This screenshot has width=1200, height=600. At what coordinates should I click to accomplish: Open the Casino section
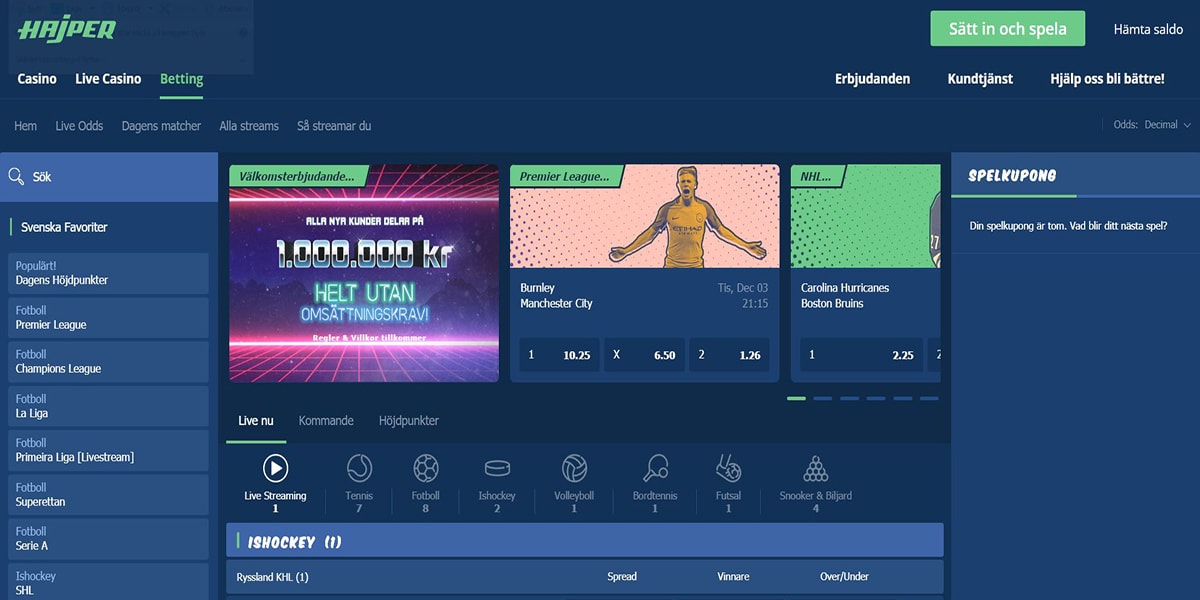point(37,79)
